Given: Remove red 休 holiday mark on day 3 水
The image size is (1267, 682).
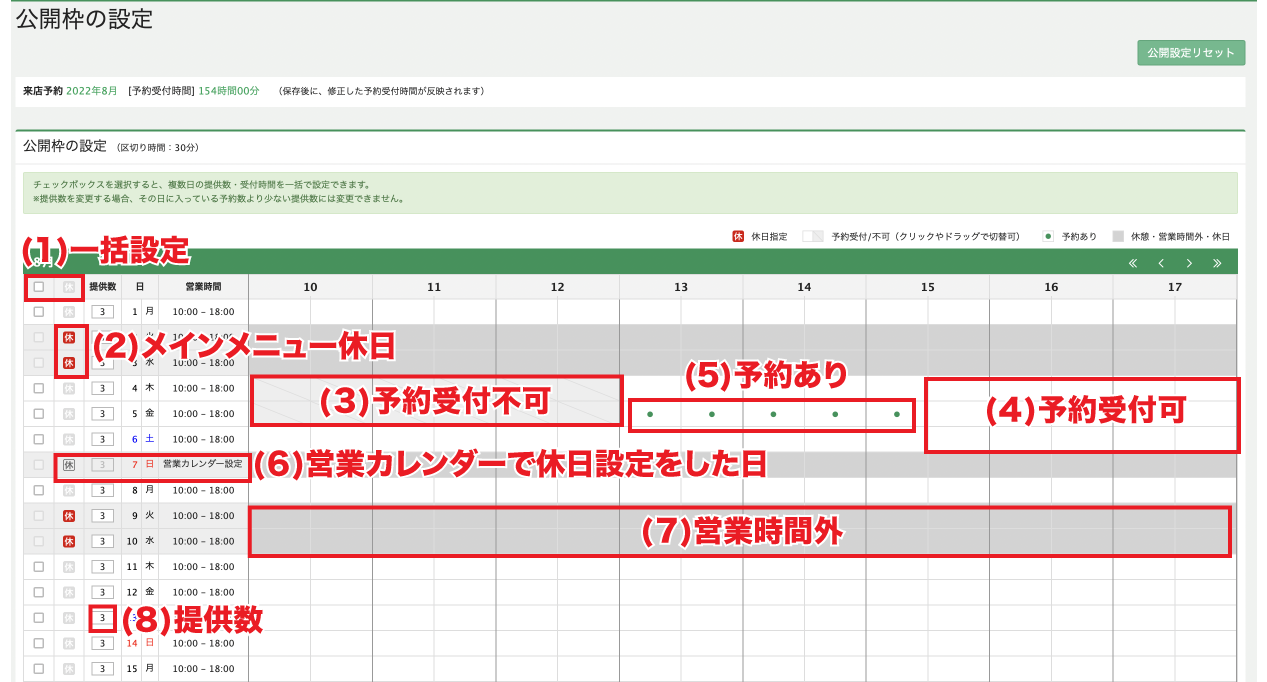Looking at the screenshot, I should [69, 363].
